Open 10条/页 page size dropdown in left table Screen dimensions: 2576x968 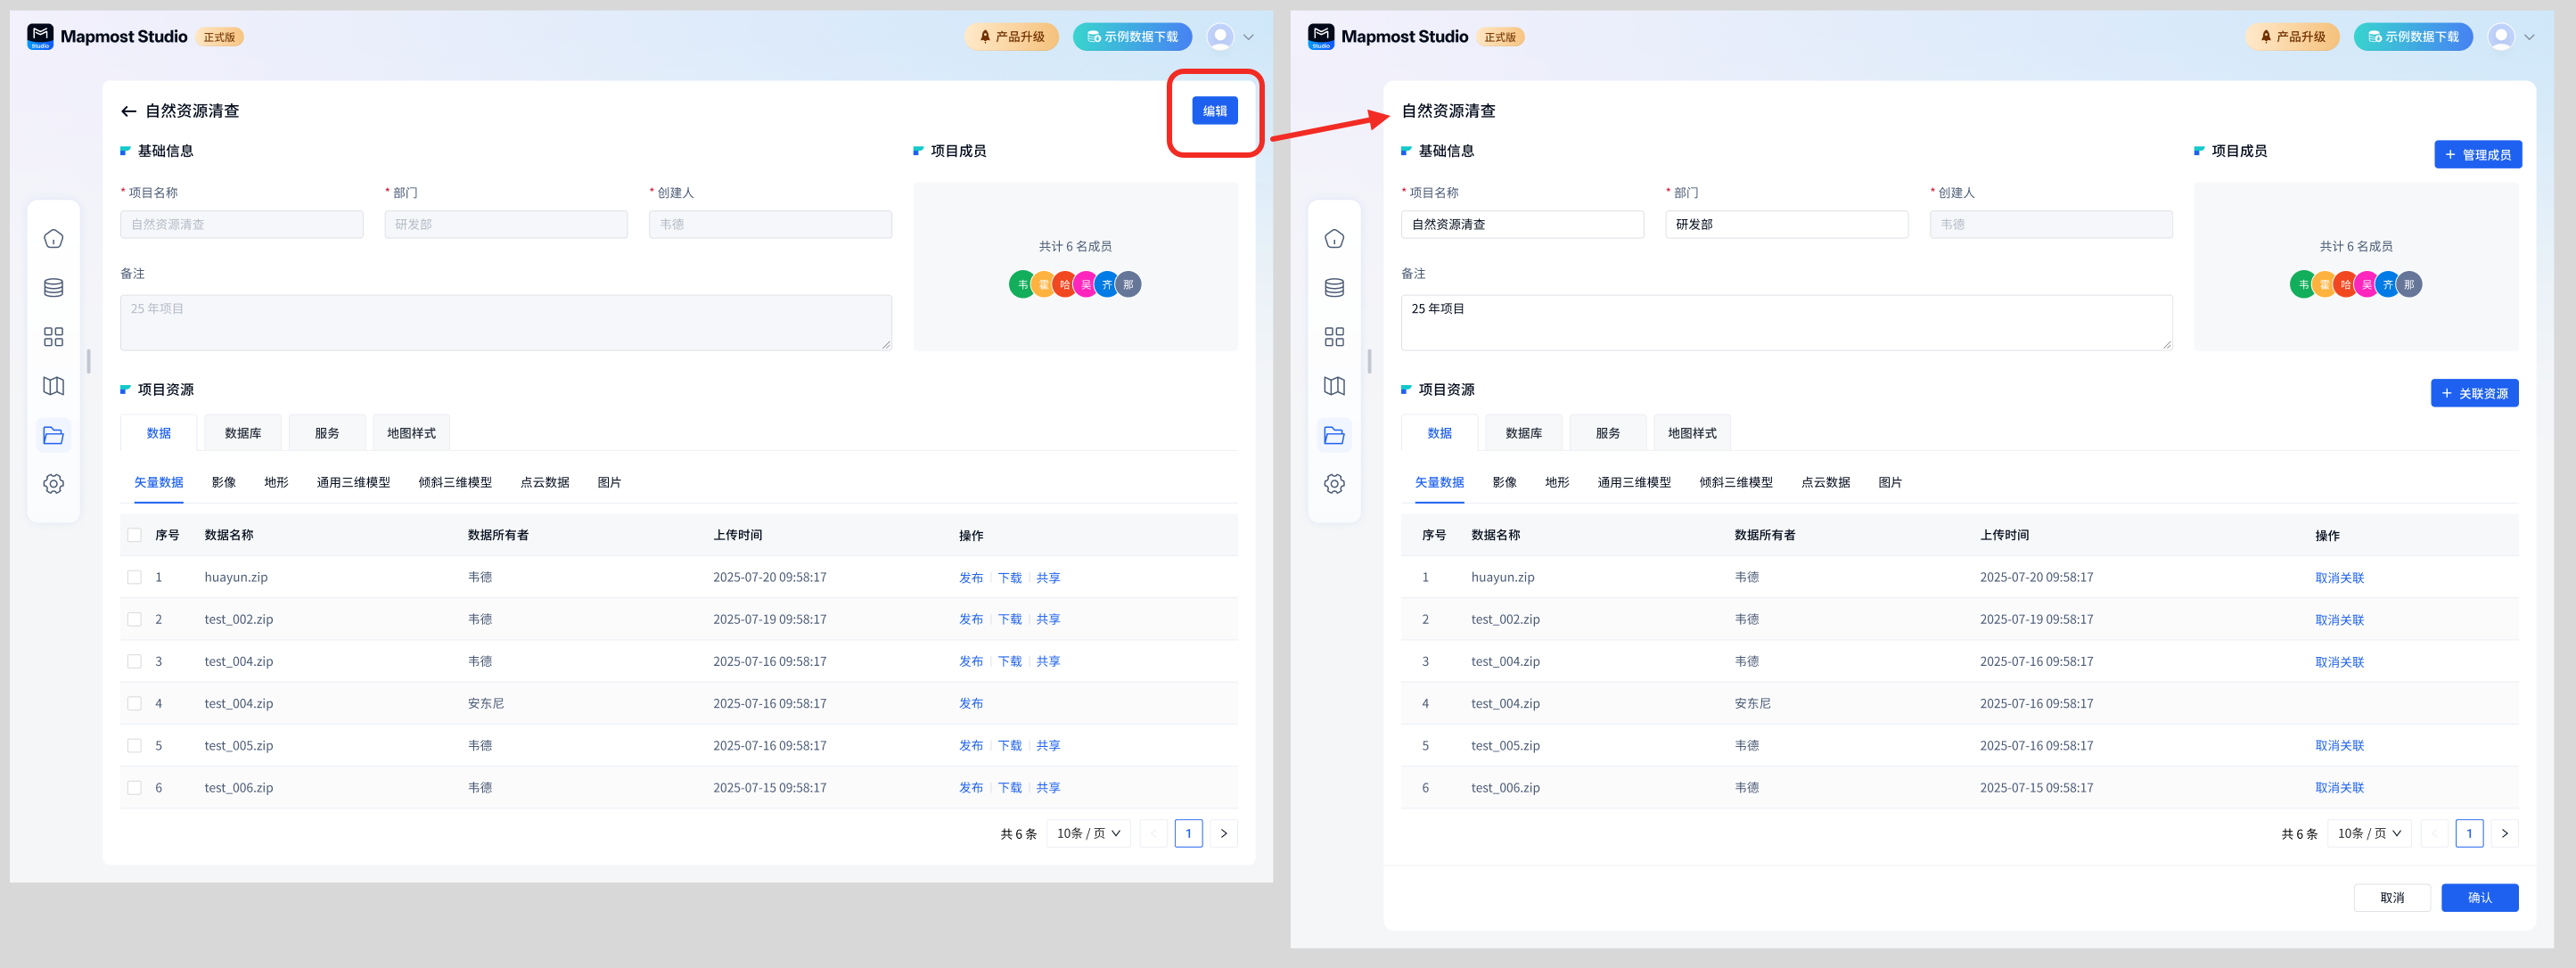coord(1088,833)
